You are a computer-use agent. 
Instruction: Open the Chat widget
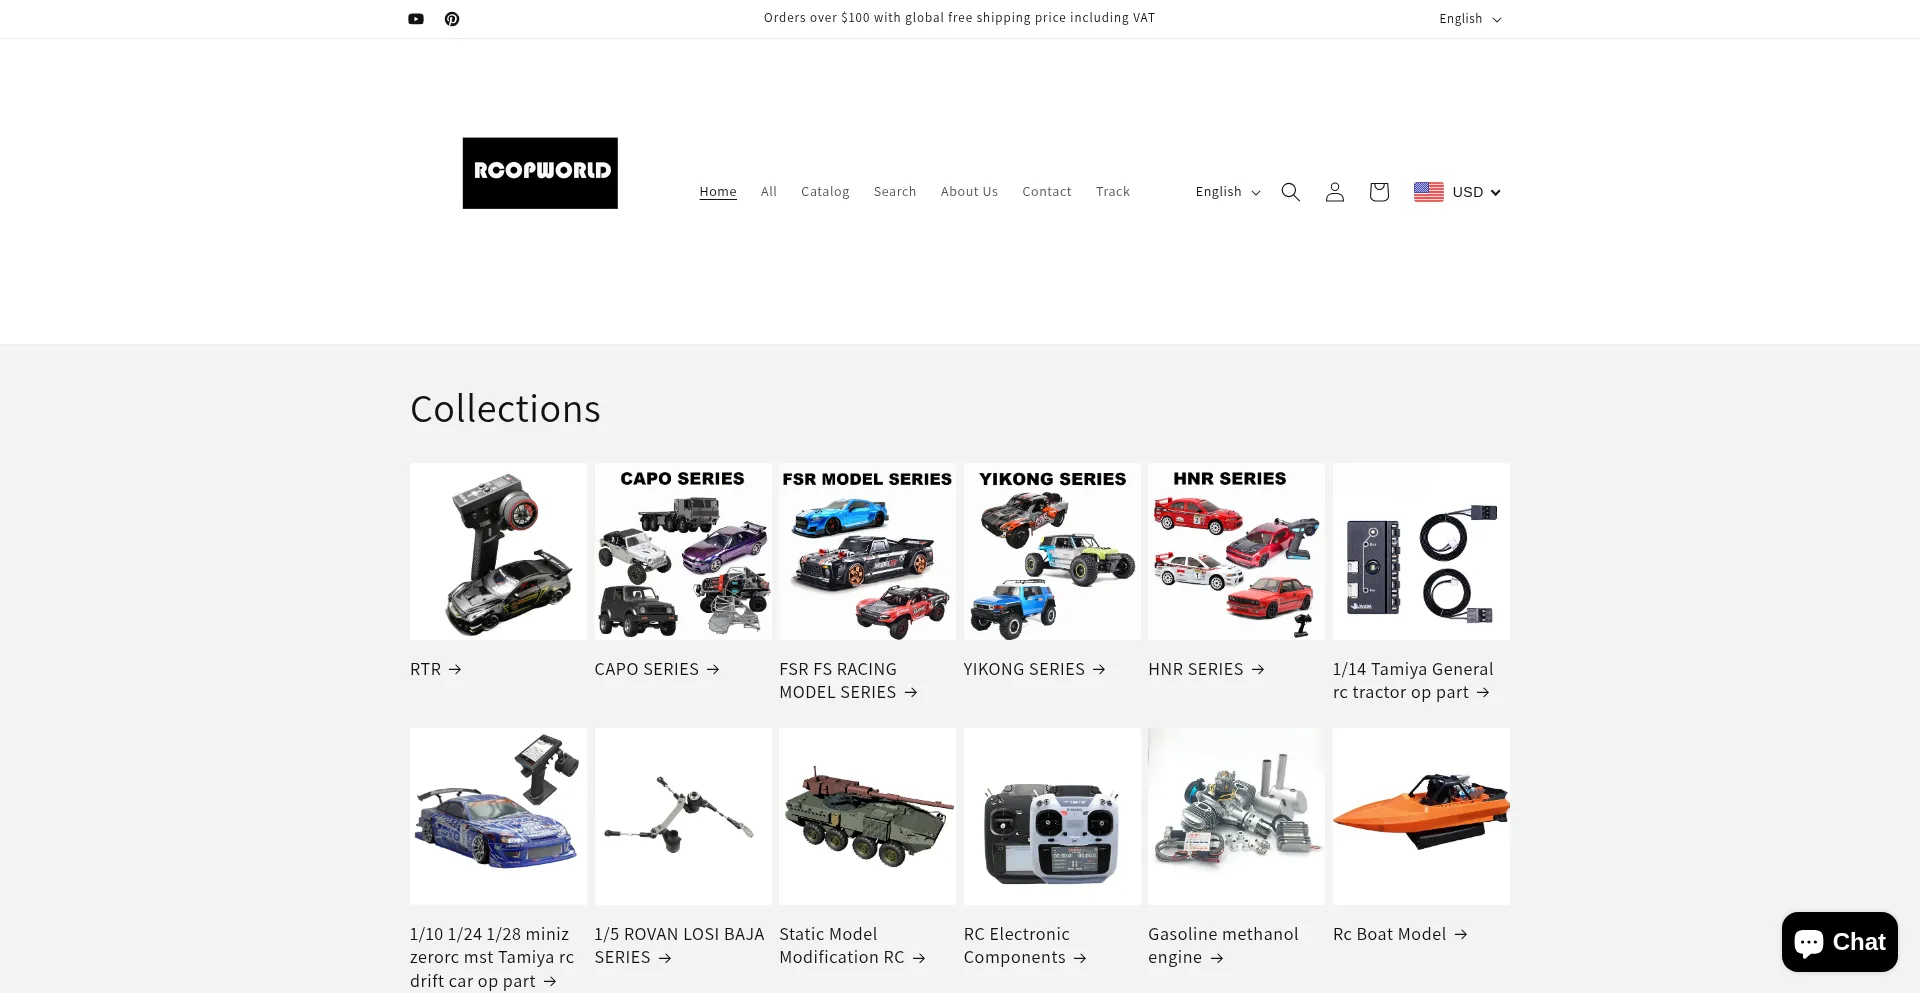point(1840,942)
